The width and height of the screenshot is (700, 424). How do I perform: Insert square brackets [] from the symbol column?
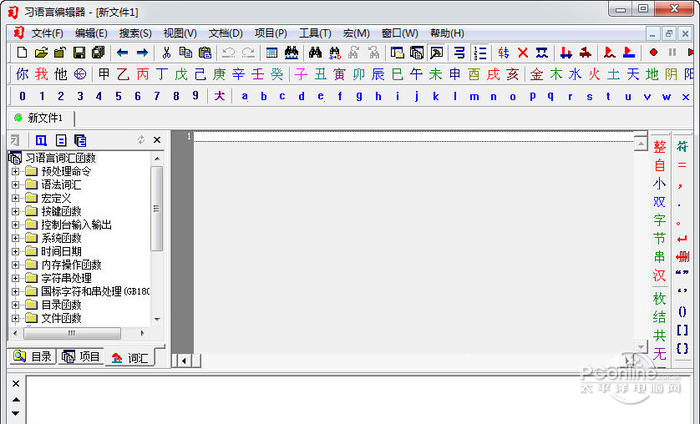(x=682, y=330)
